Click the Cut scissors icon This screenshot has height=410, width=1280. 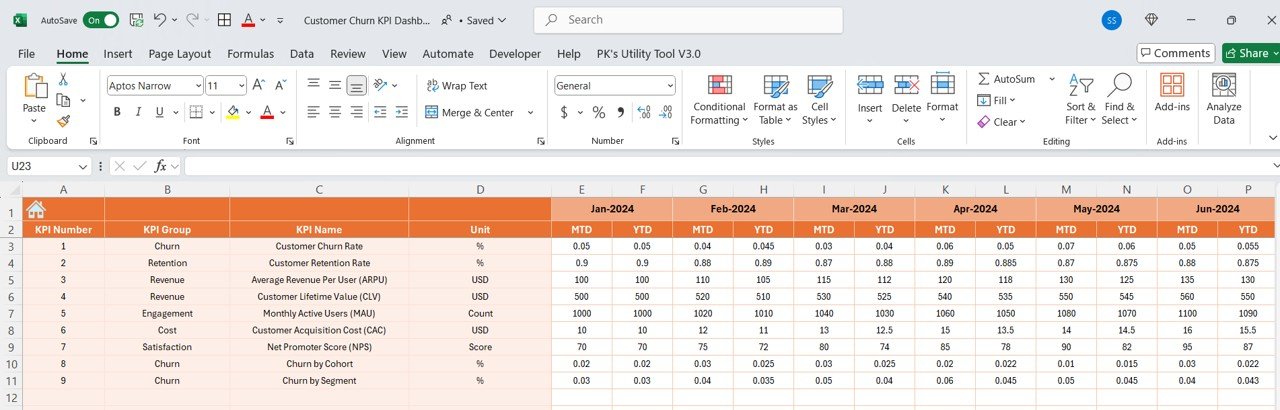(63, 79)
